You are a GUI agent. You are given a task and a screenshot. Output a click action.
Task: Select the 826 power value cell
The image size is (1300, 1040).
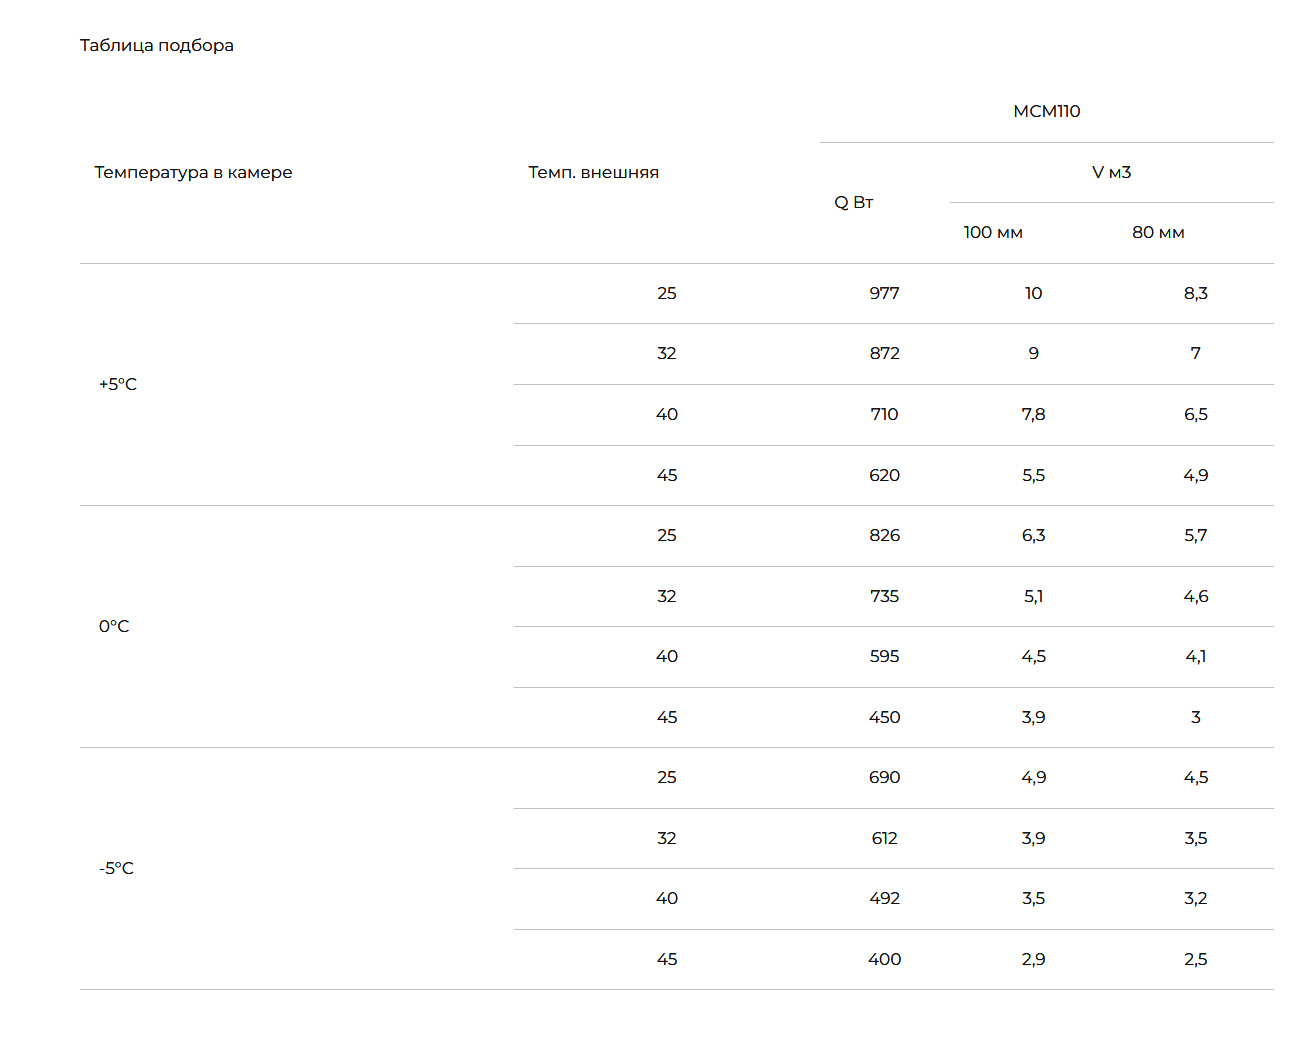pos(884,535)
